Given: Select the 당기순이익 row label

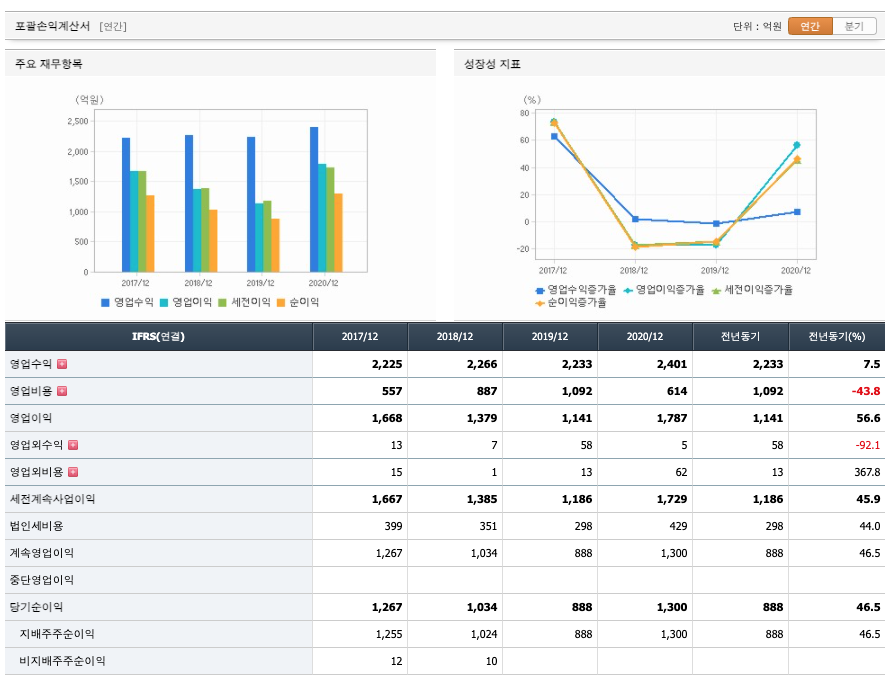Looking at the screenshot, I should [36, 607].
